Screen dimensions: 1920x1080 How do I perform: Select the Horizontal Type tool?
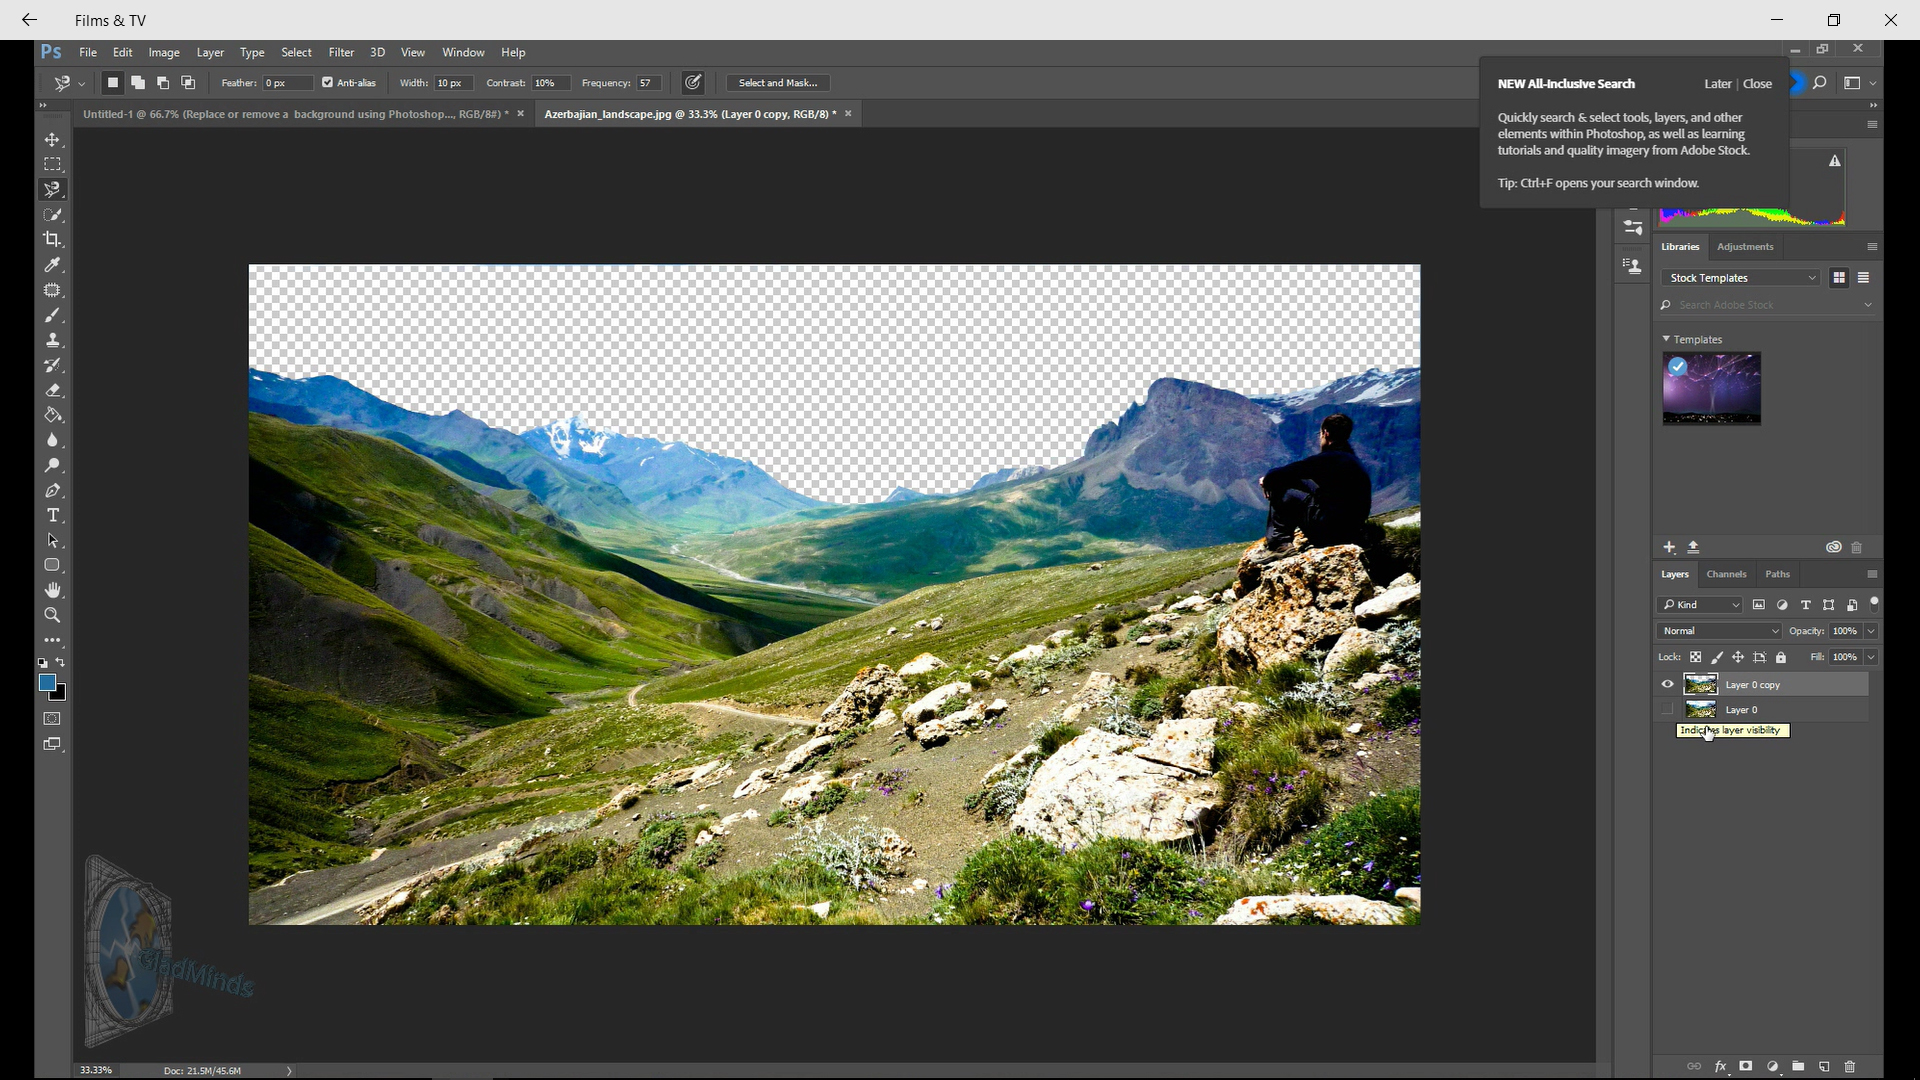pos(52,515)
